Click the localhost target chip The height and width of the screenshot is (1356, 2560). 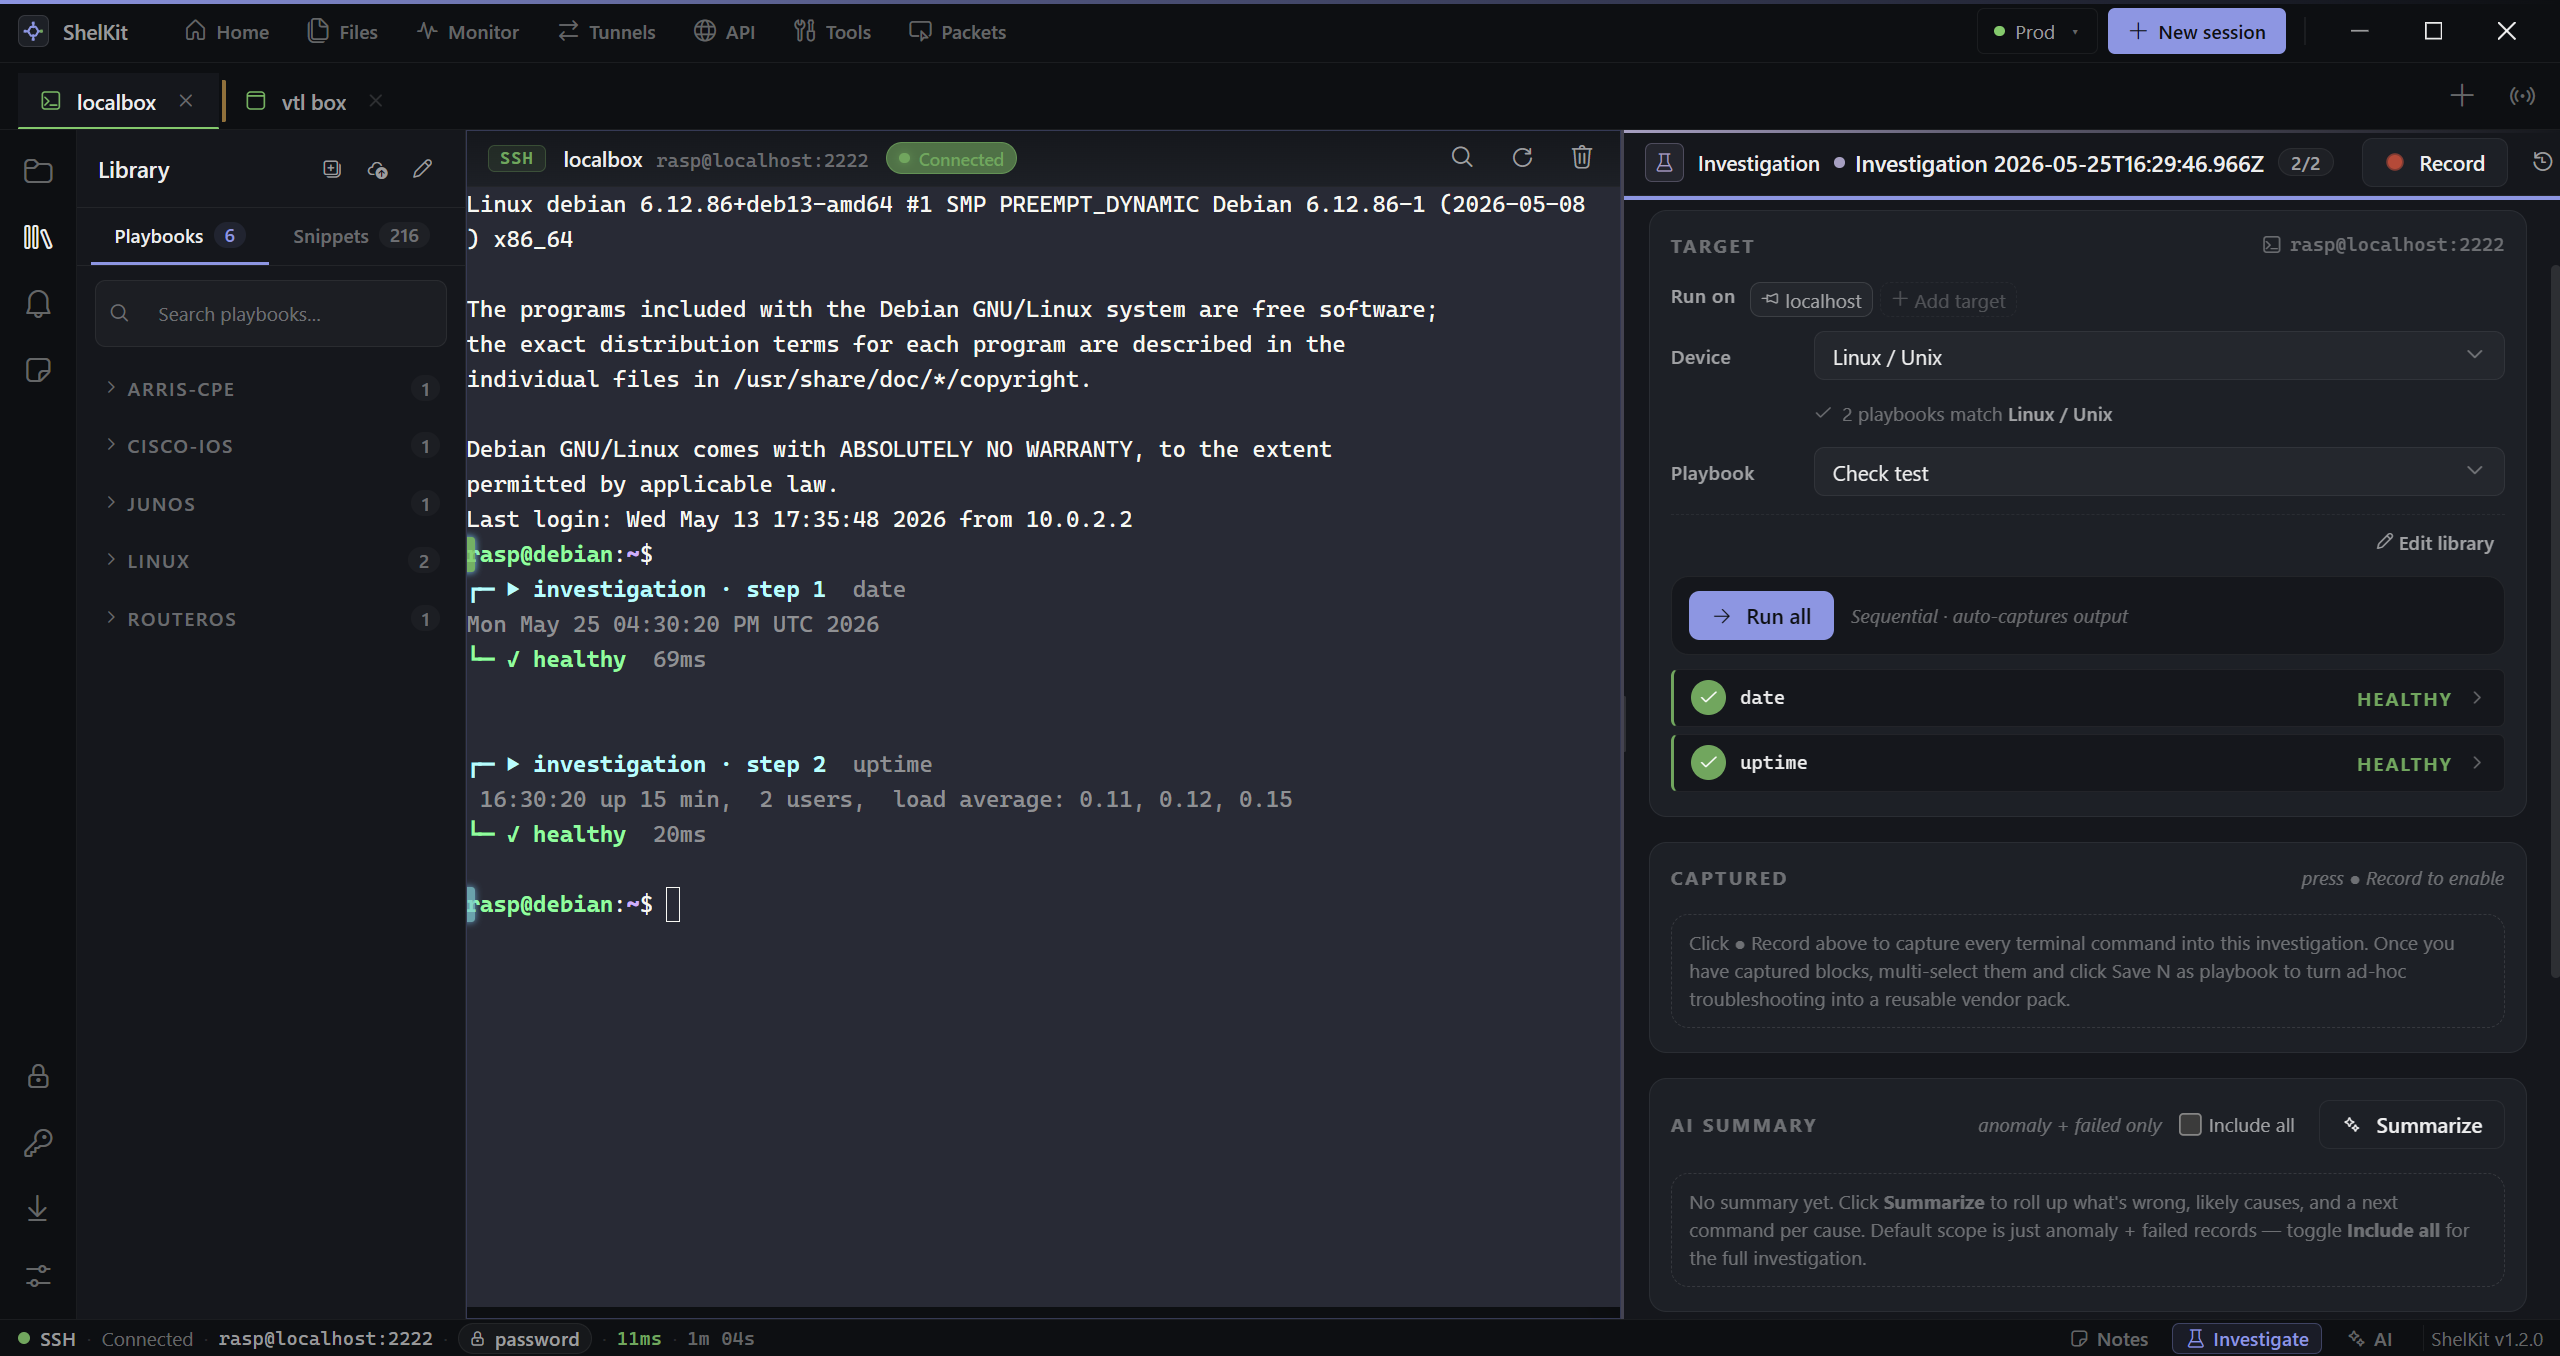tap(1811, 301)
